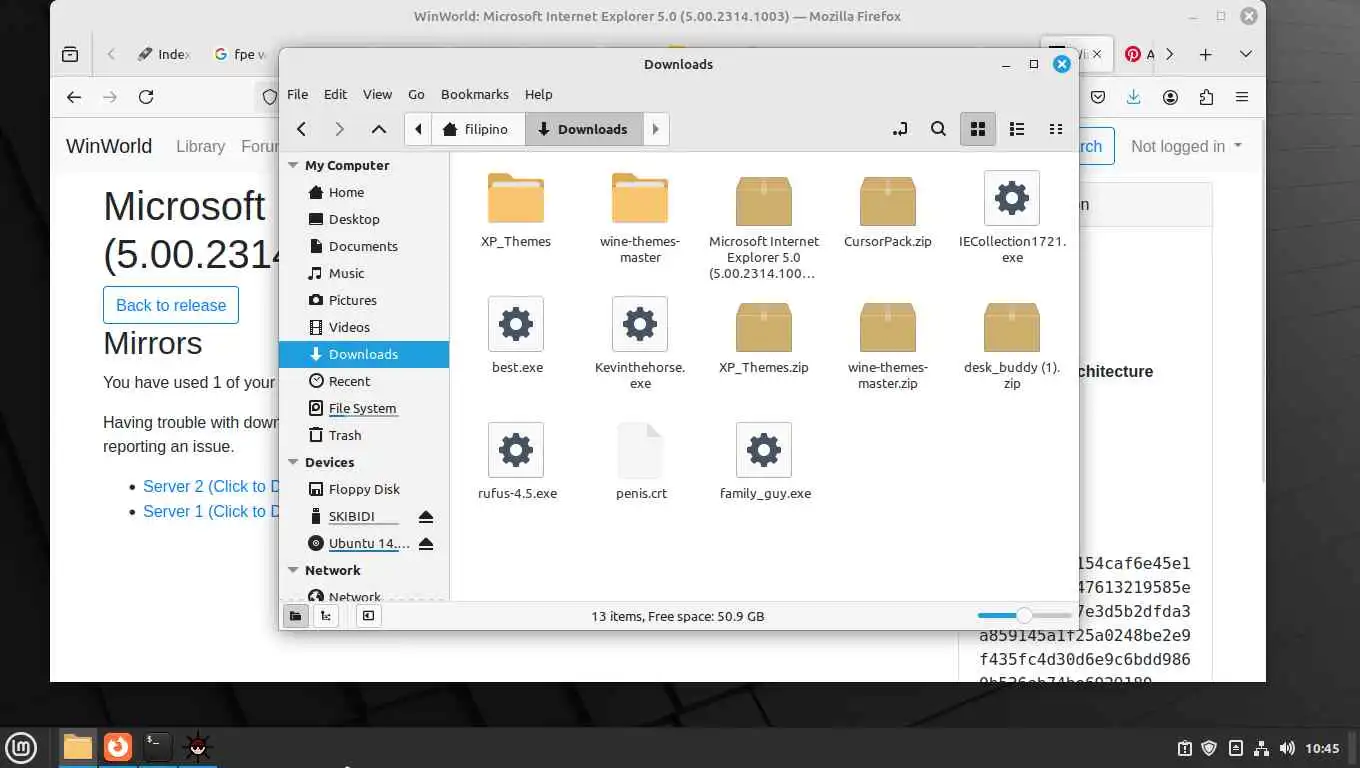
Task: Open the Server 2 mirror link
Action: [x=211, y=486]
